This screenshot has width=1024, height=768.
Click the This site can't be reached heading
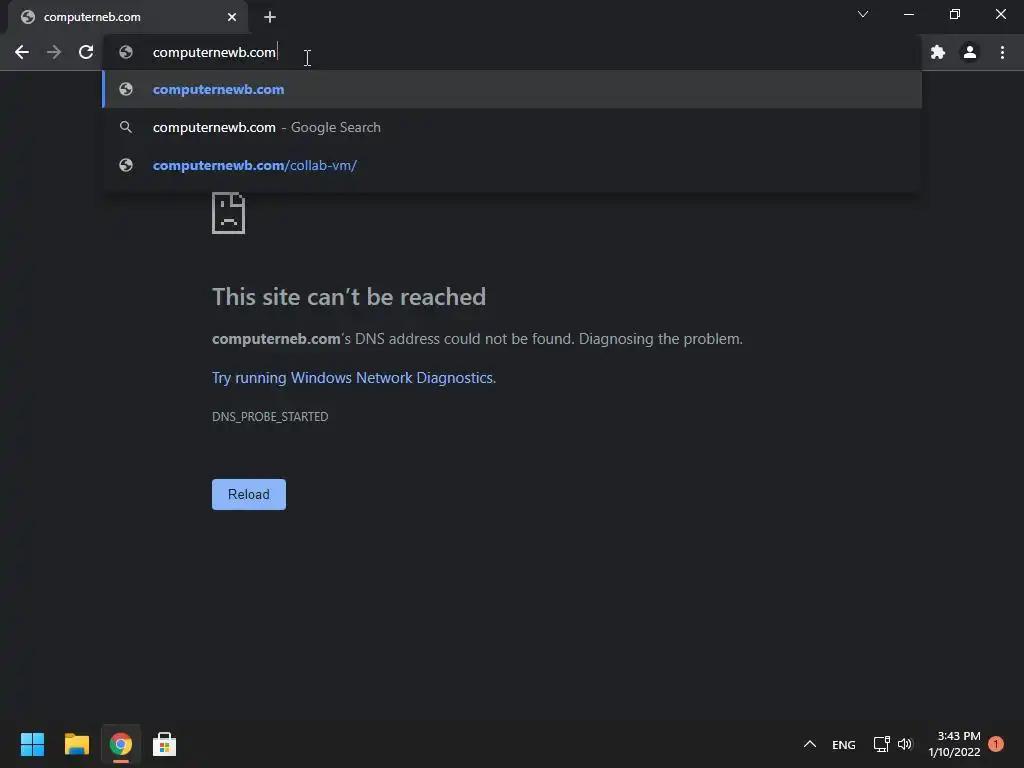point(349,297)
